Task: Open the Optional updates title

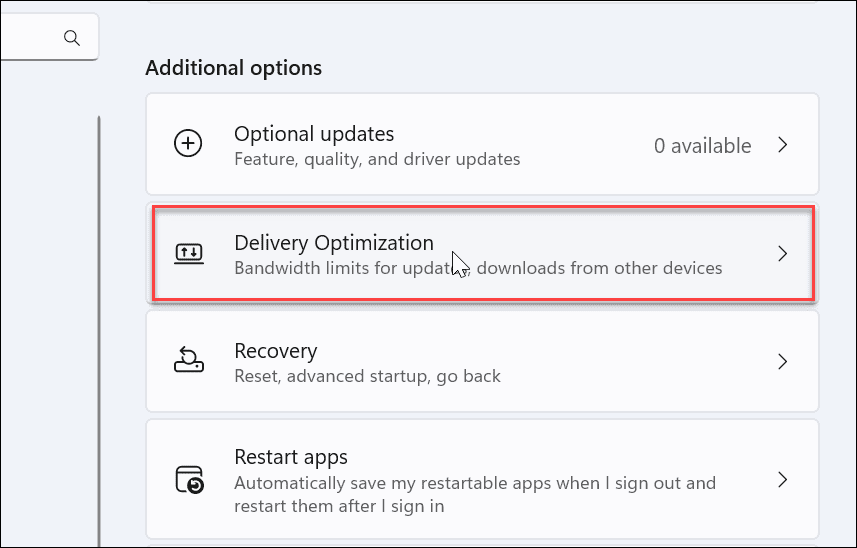Action: click(314, 134)
